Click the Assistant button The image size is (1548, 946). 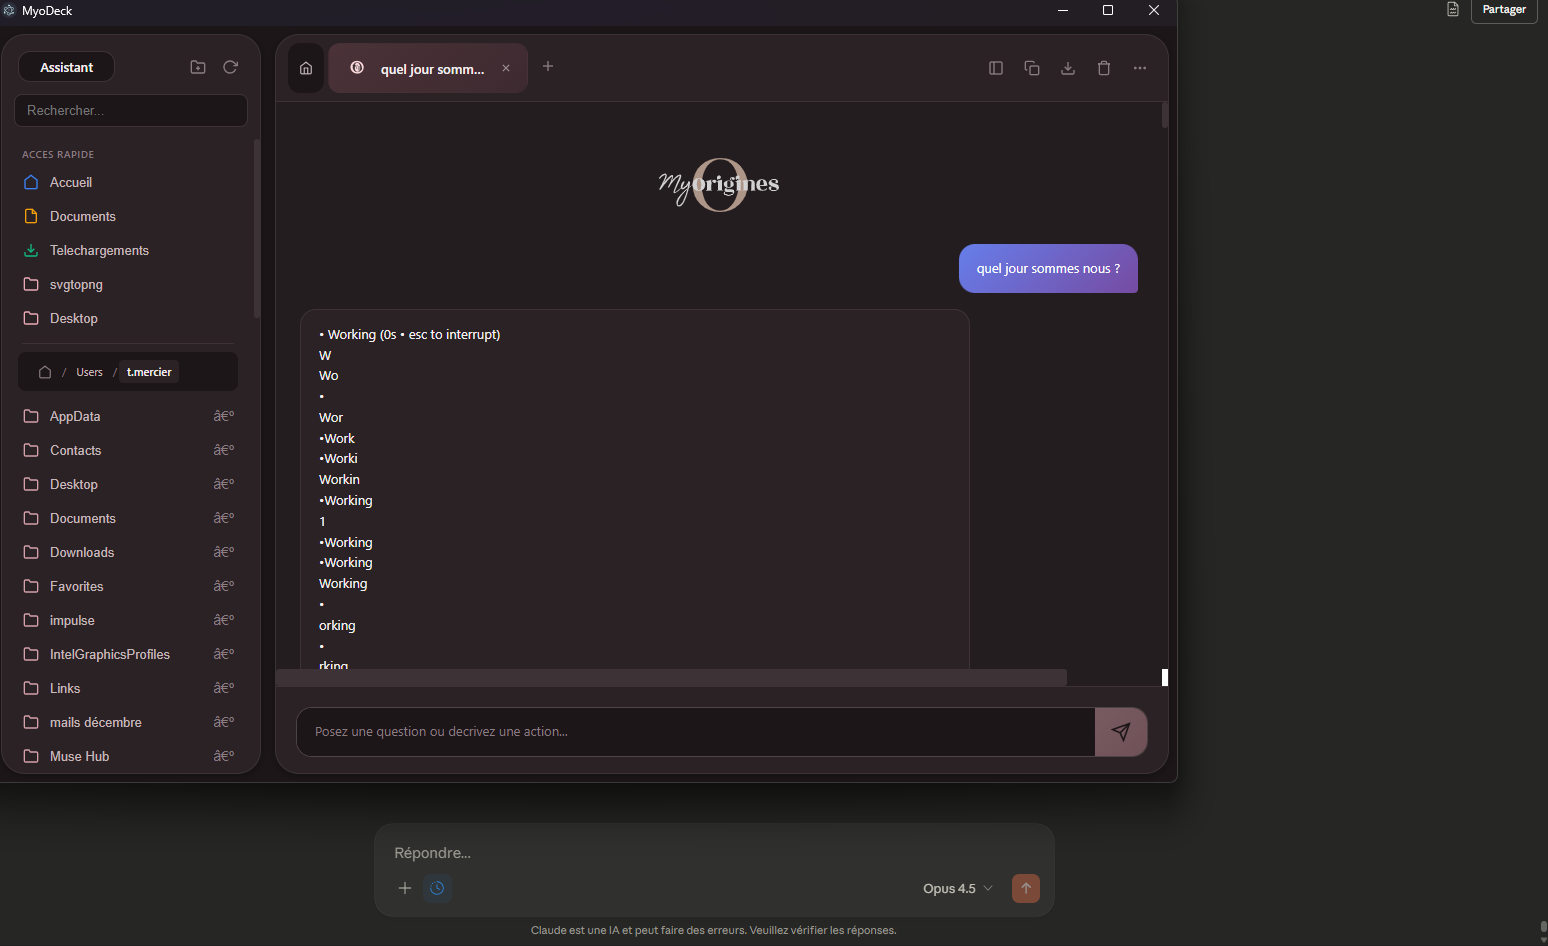(x=66, y=67)
